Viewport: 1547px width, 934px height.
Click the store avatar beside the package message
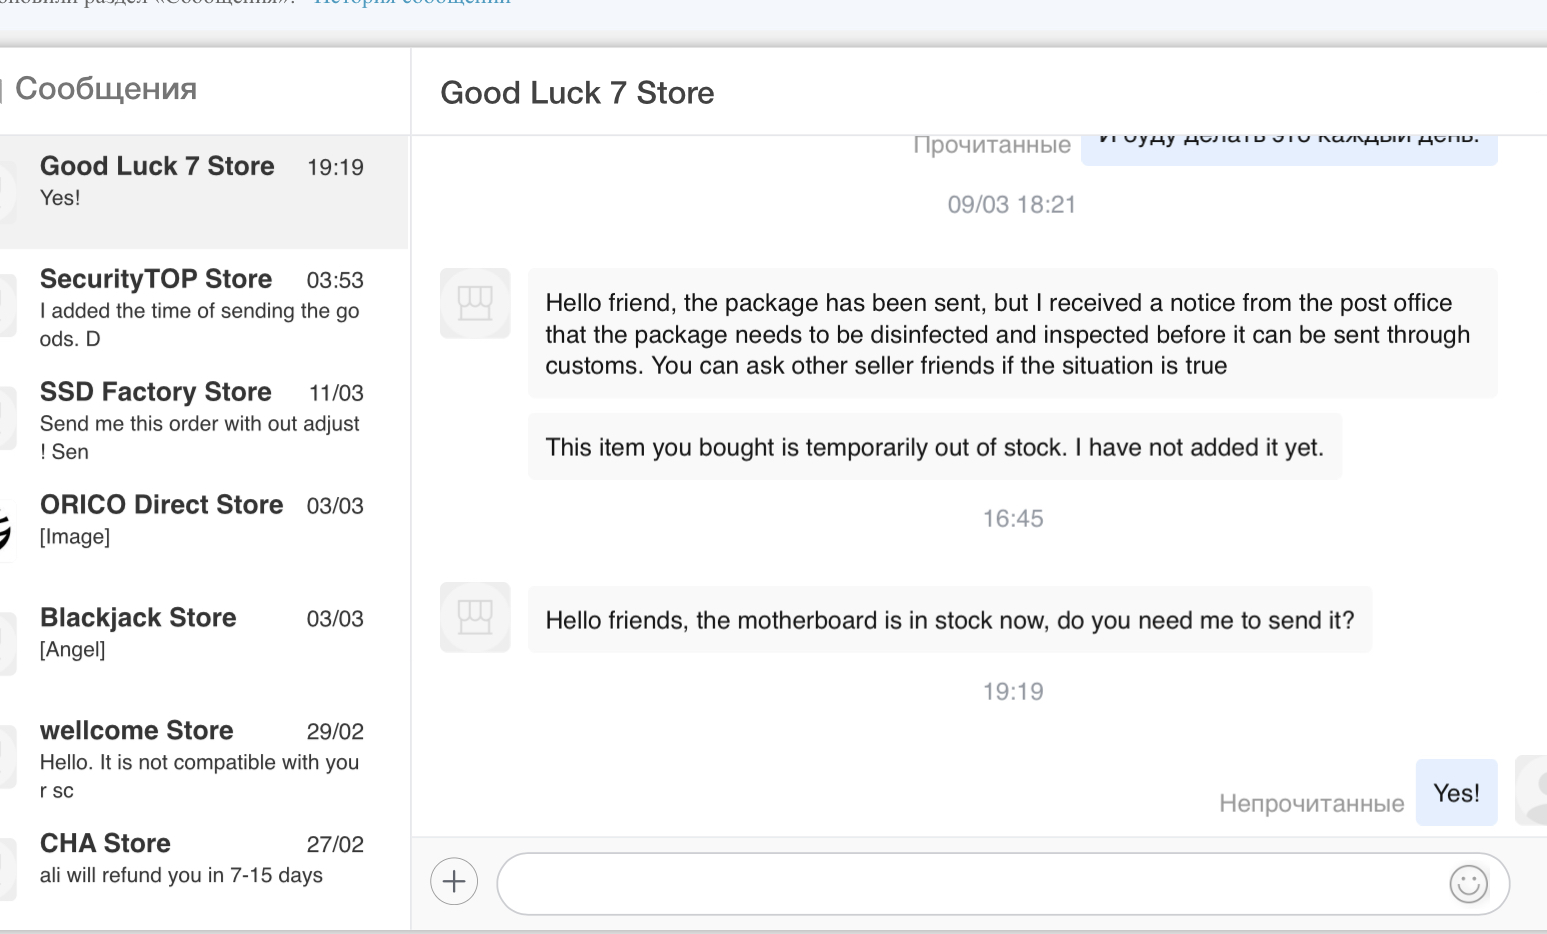[475, 303]
